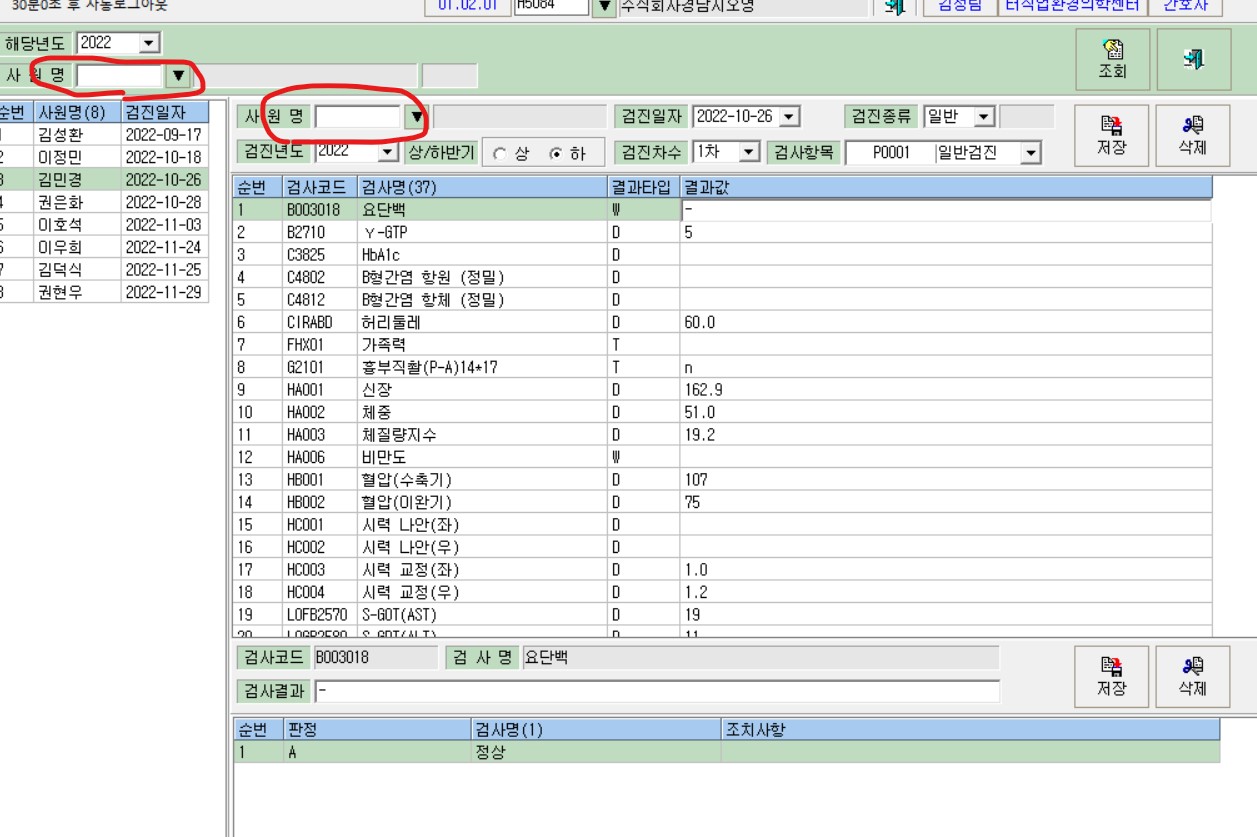Image resolution: width=1257 pixels, height=837 pixels.
Task: Select the 상 half-year radio button
Action: pos(500,155)
